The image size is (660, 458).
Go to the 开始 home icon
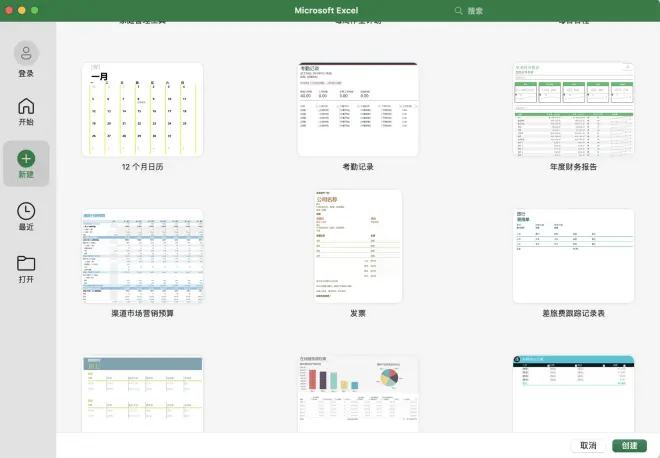(26, 106)
